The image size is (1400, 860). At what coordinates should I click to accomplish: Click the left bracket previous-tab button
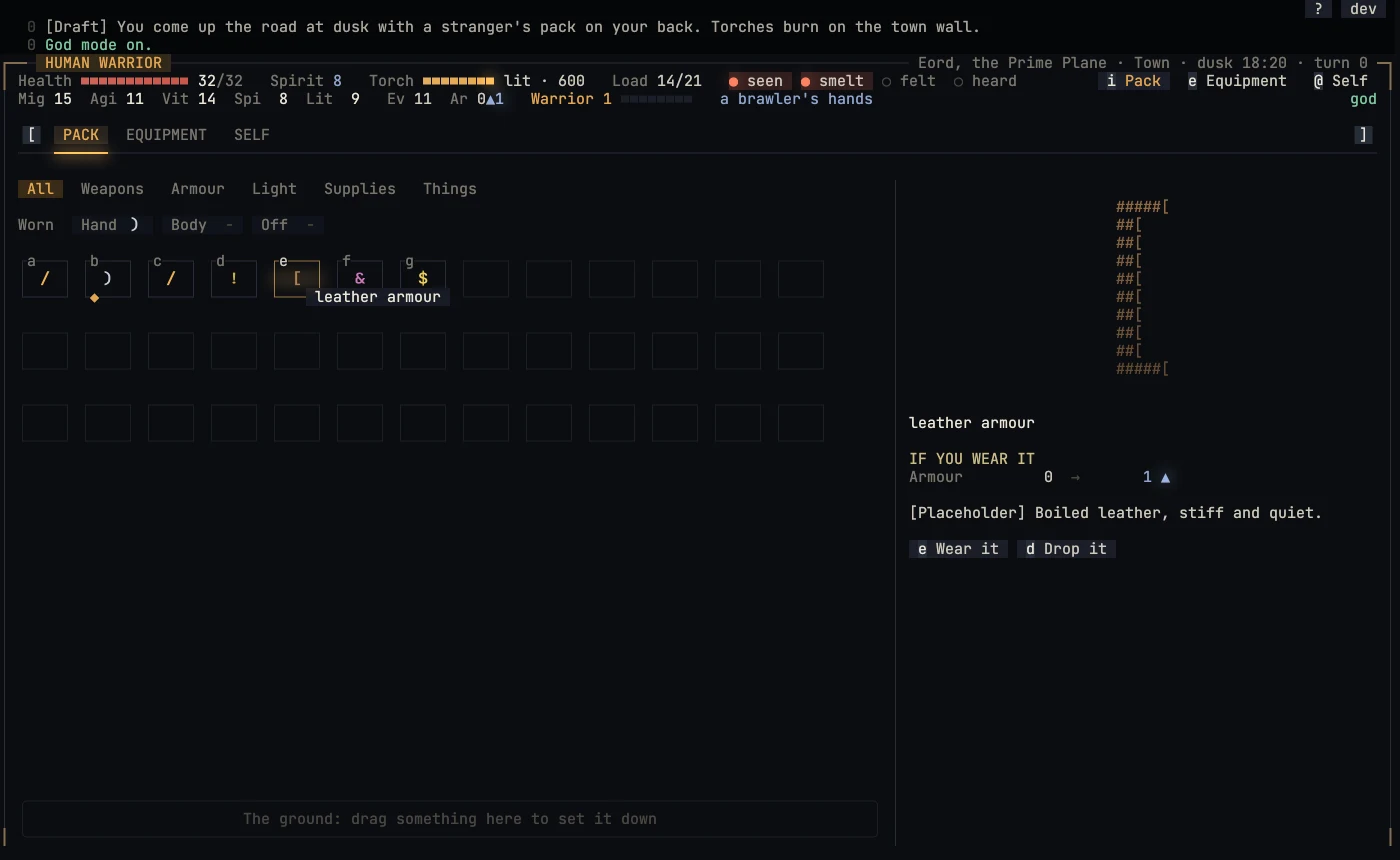coord(33,135)
